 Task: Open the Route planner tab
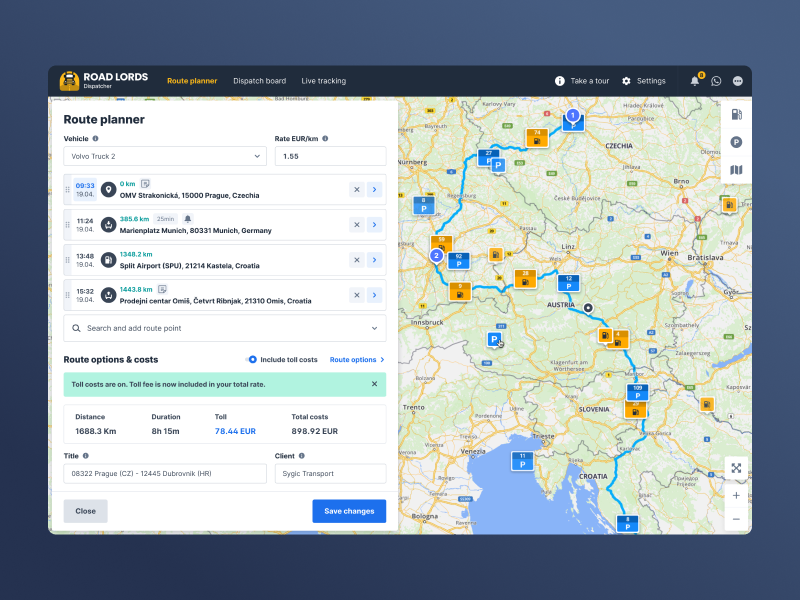[x=192, y=81]
